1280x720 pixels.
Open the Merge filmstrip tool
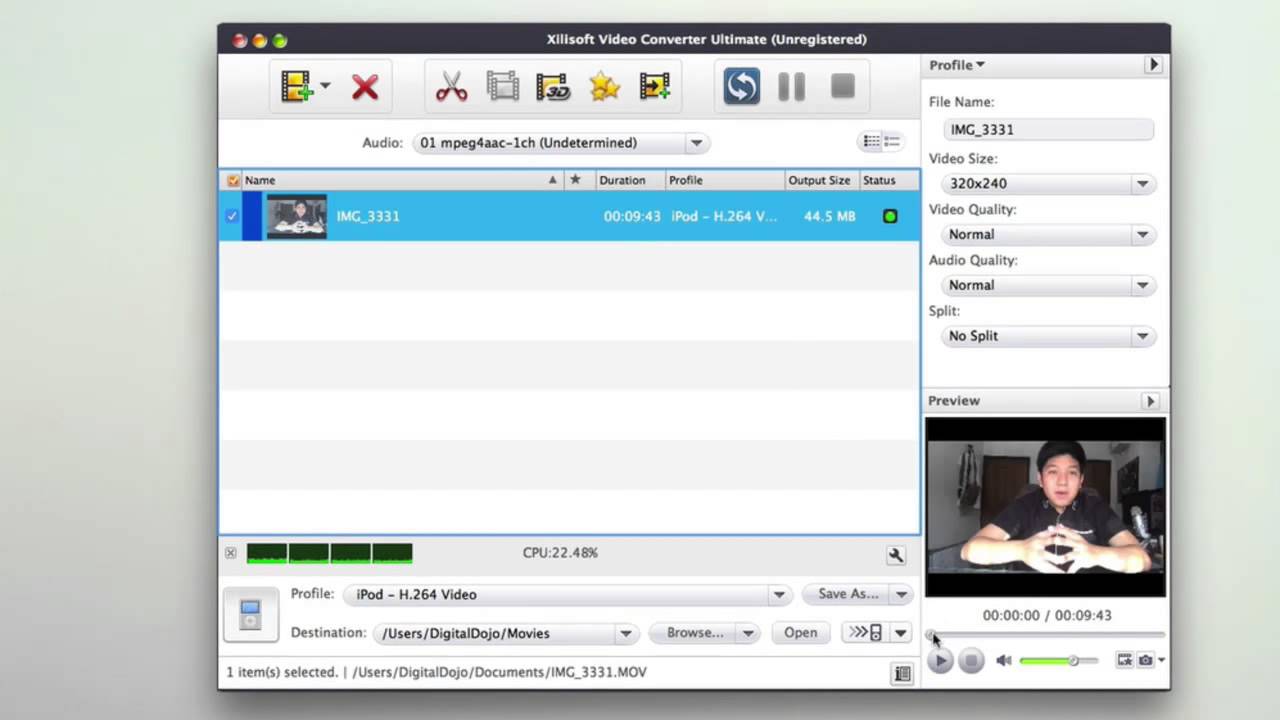point(503,86)
